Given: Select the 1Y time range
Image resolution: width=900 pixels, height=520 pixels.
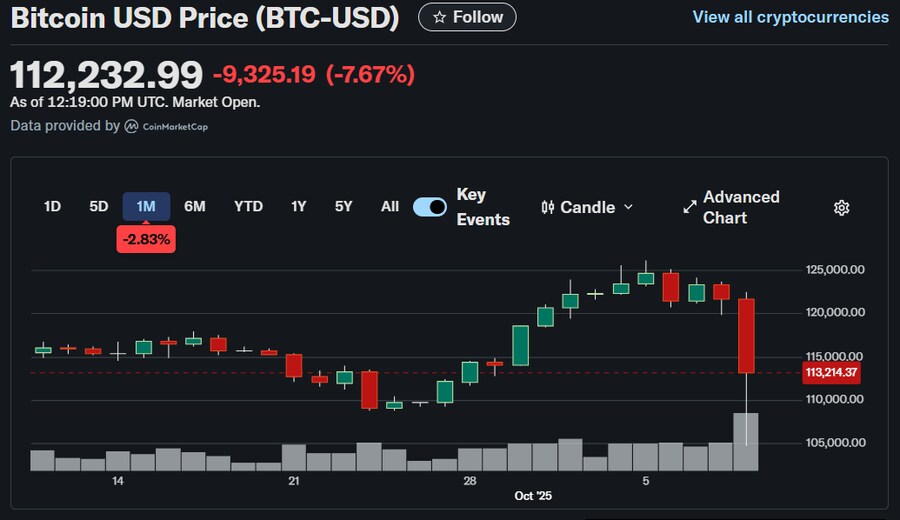Looking at the screenshot, I should [298, 207].
